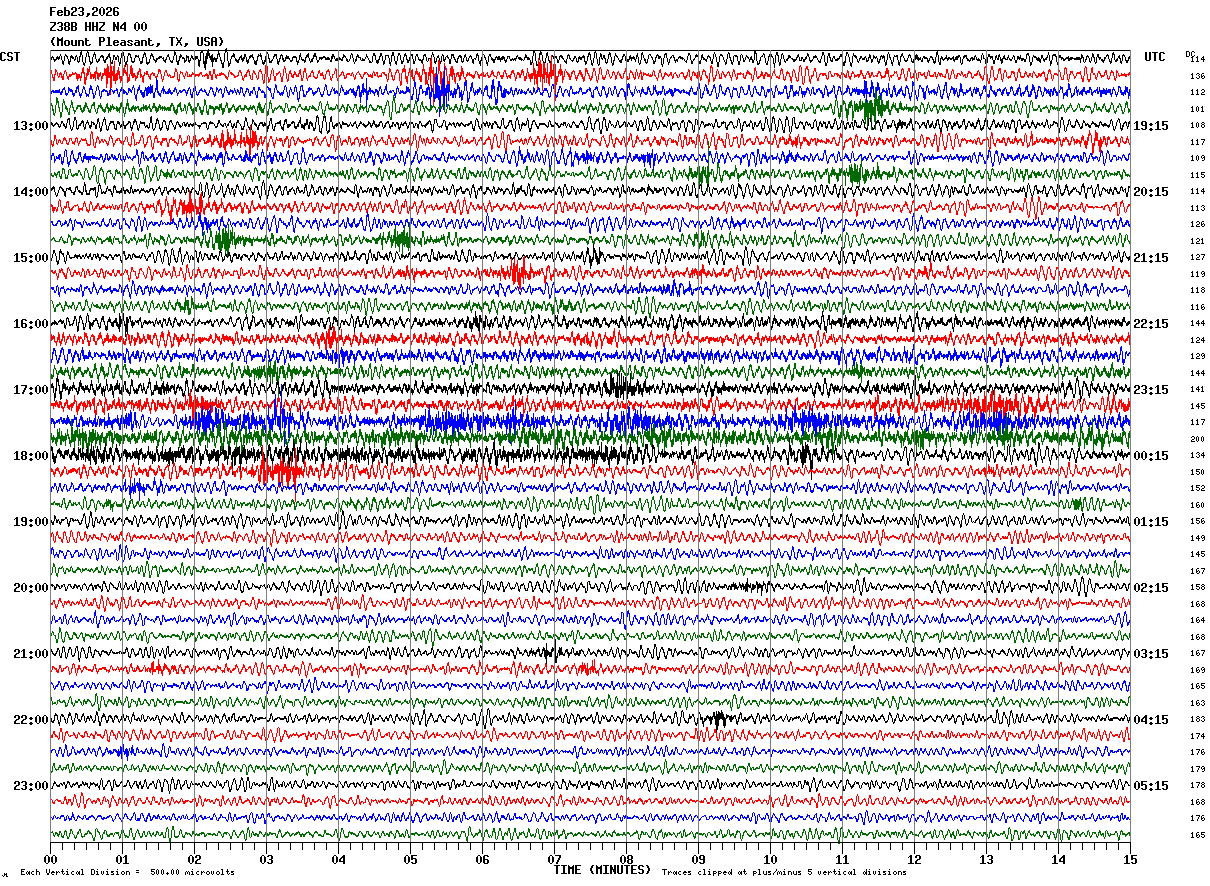1210x886 pixels.
Task: Click the '00:15' UTC time label
Action: click(1151, 456)
